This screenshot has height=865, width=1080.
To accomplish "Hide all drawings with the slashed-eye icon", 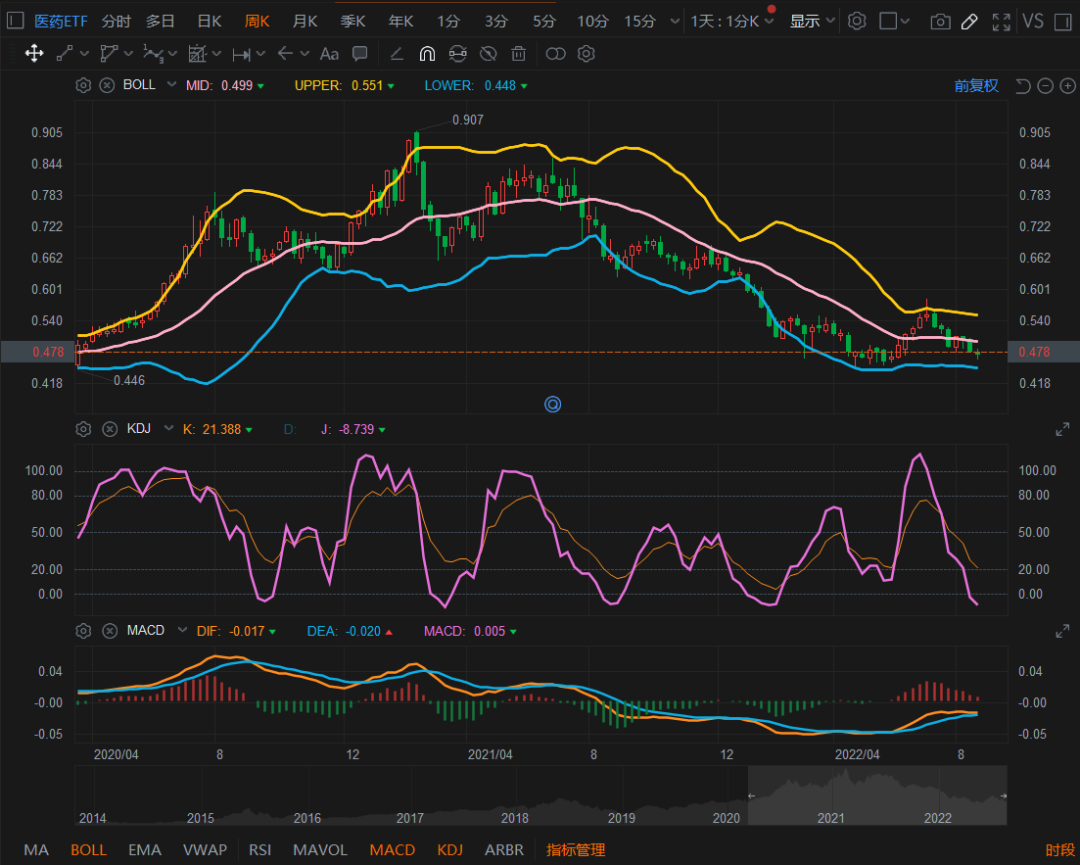I will click(488, 53).
